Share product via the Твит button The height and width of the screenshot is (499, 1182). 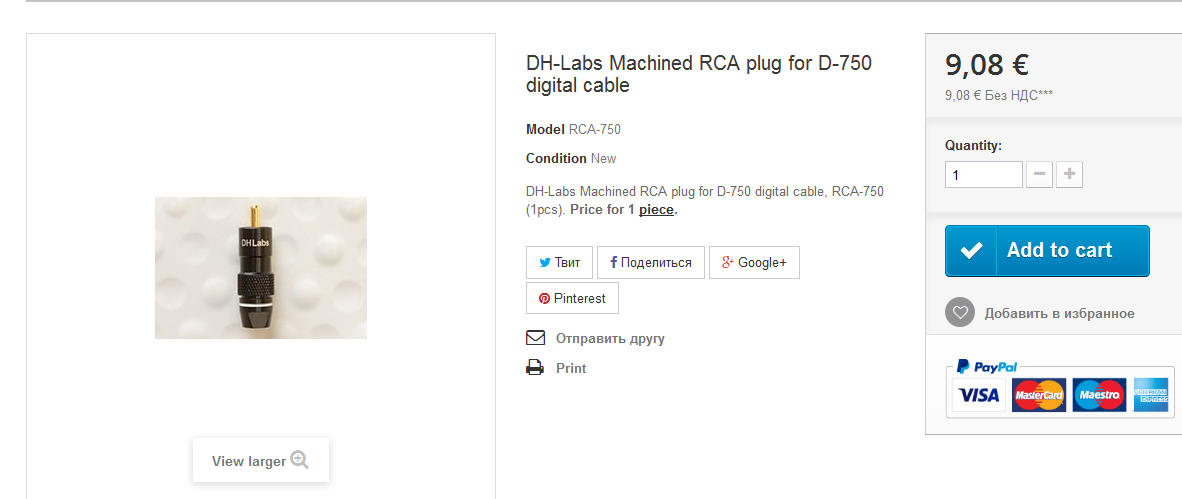click(x=560, y=263)
